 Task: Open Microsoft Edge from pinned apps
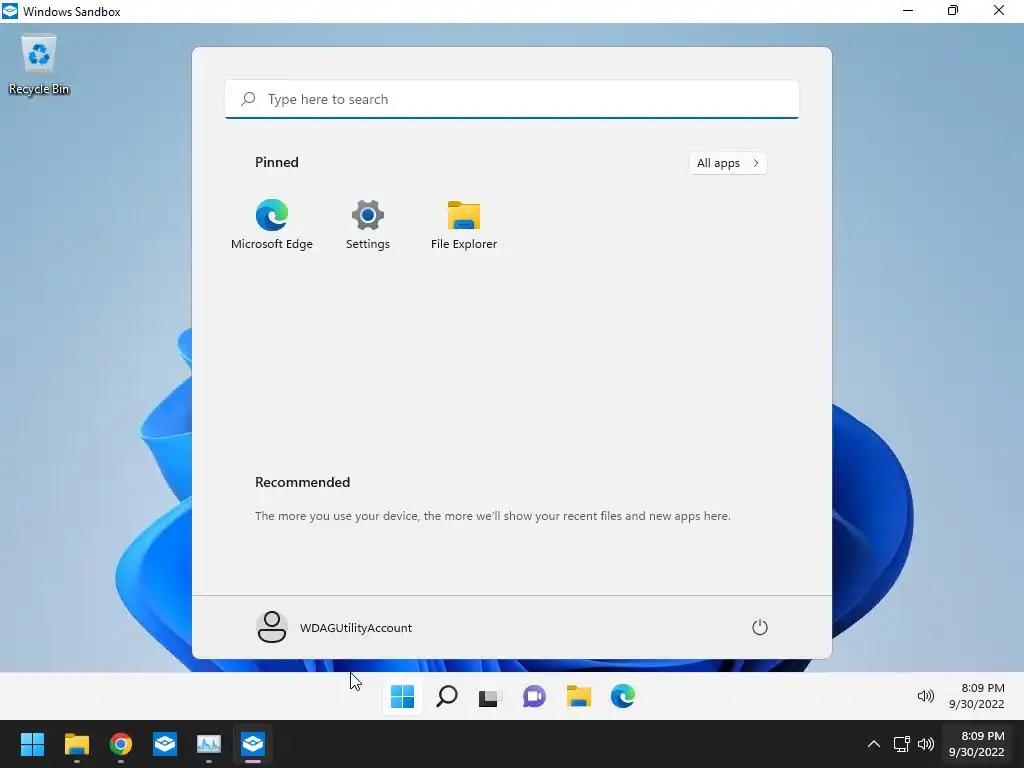[272, 224]
